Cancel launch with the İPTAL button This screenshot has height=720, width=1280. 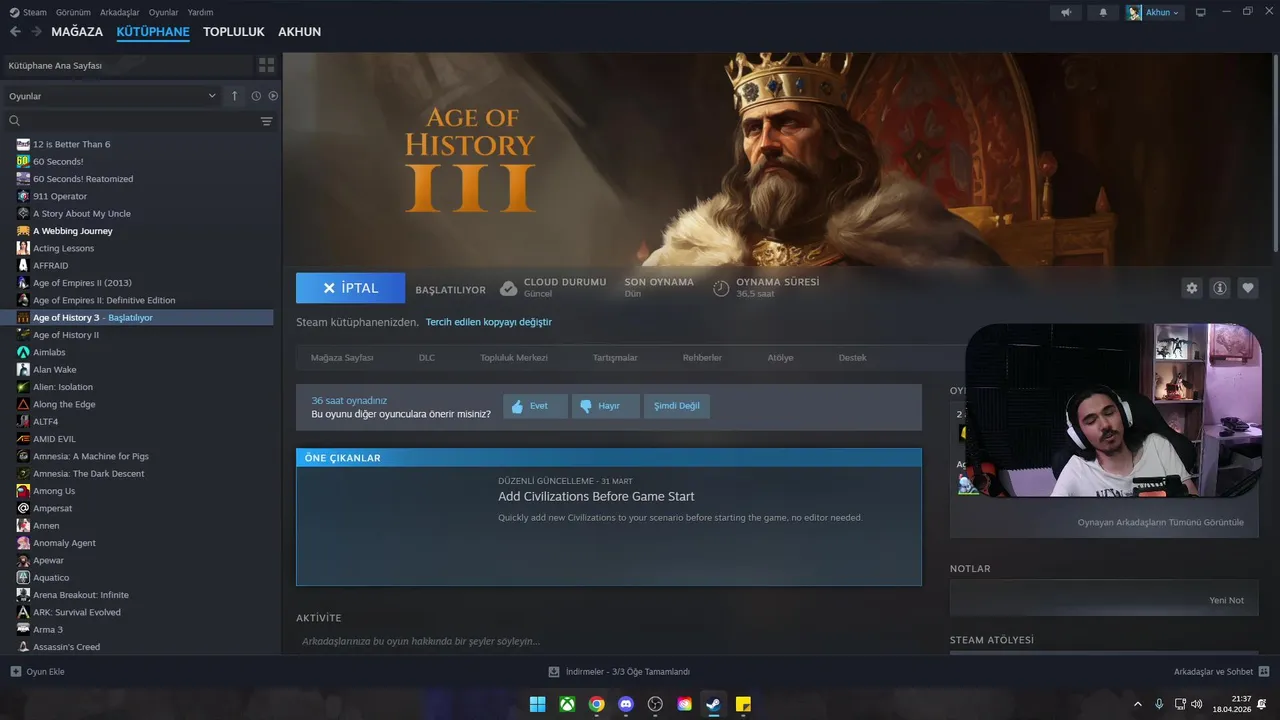(x=351, y=288)
